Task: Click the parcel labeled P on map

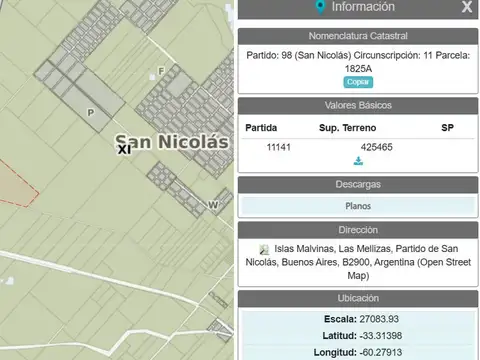Action: [90, 113]
